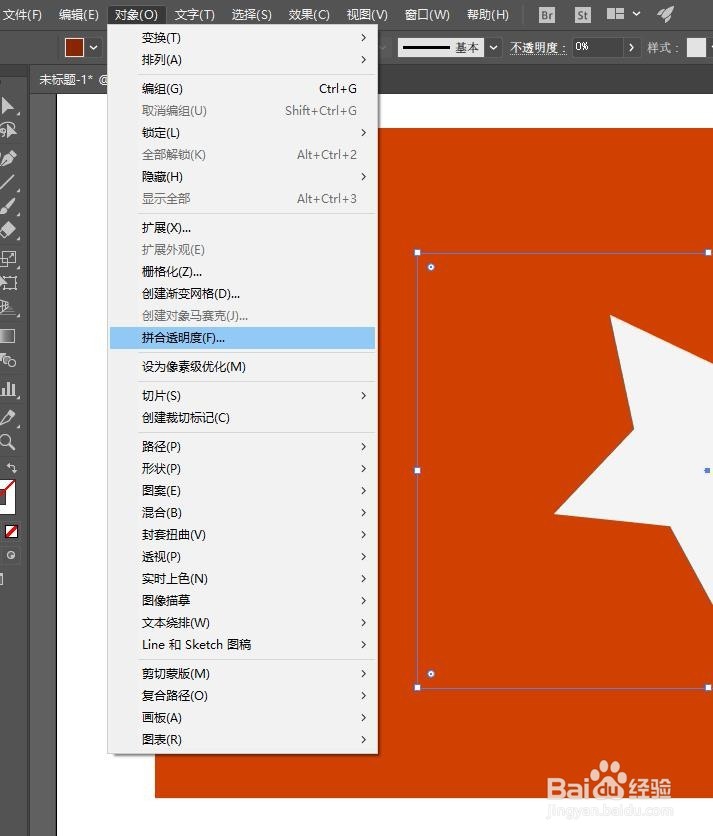Viewport: 713px width, 836px height.
Task: Select the Eyedropper tool
Action: pos(7,417)
